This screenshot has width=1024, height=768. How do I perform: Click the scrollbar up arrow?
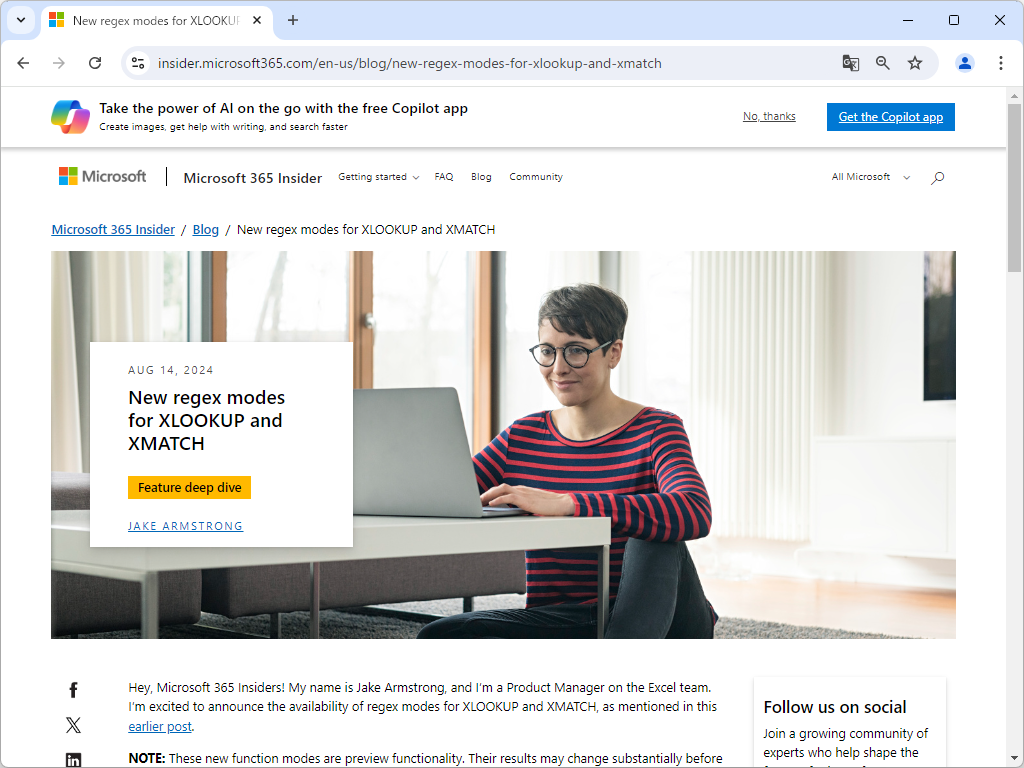pos(1014,96)
